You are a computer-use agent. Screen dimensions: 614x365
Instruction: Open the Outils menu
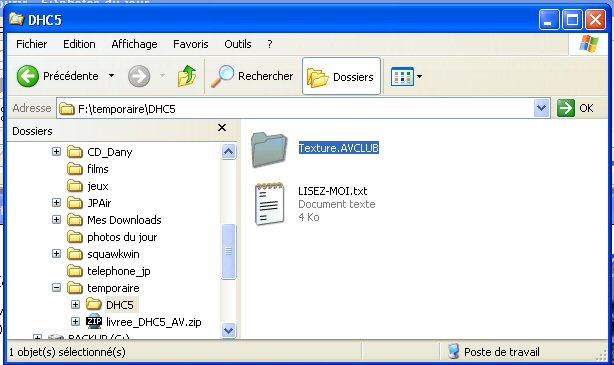(238, 44)
